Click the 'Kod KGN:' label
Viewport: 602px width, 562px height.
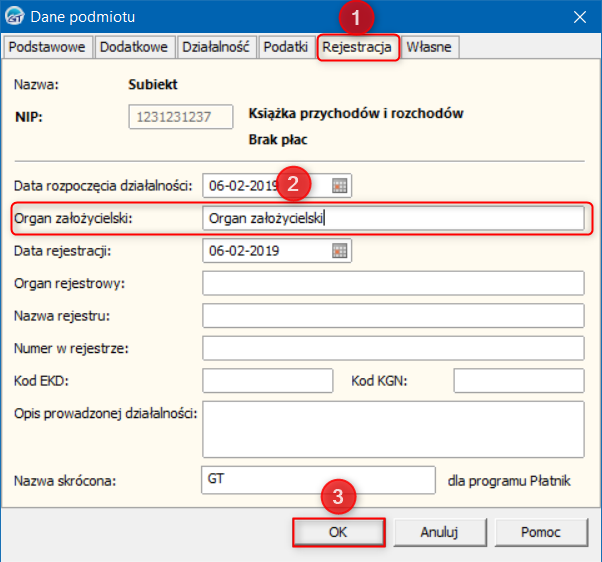379,381
